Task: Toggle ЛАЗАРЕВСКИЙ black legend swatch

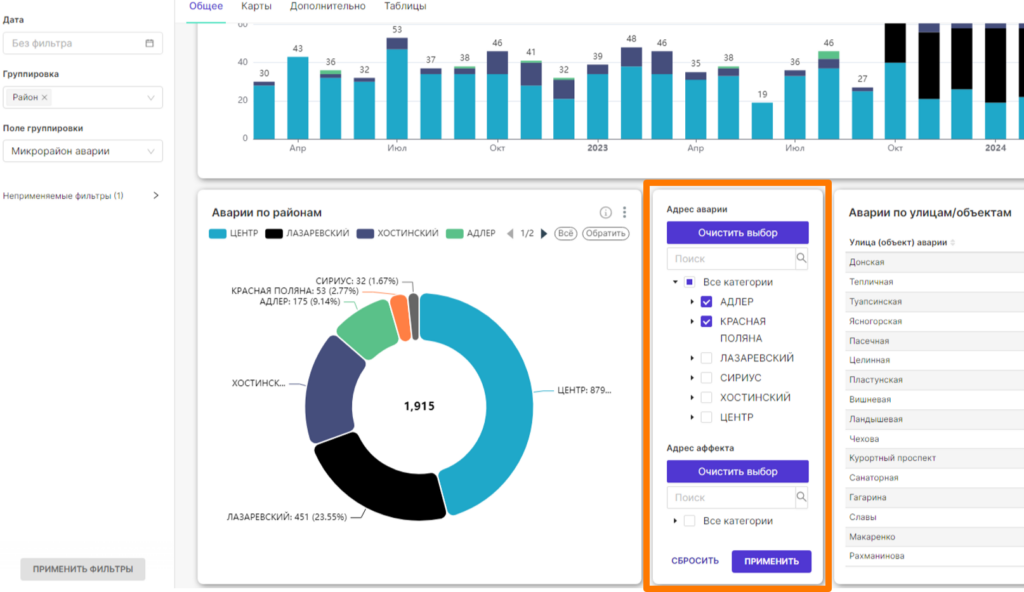Action: click(x=274, y=233)
